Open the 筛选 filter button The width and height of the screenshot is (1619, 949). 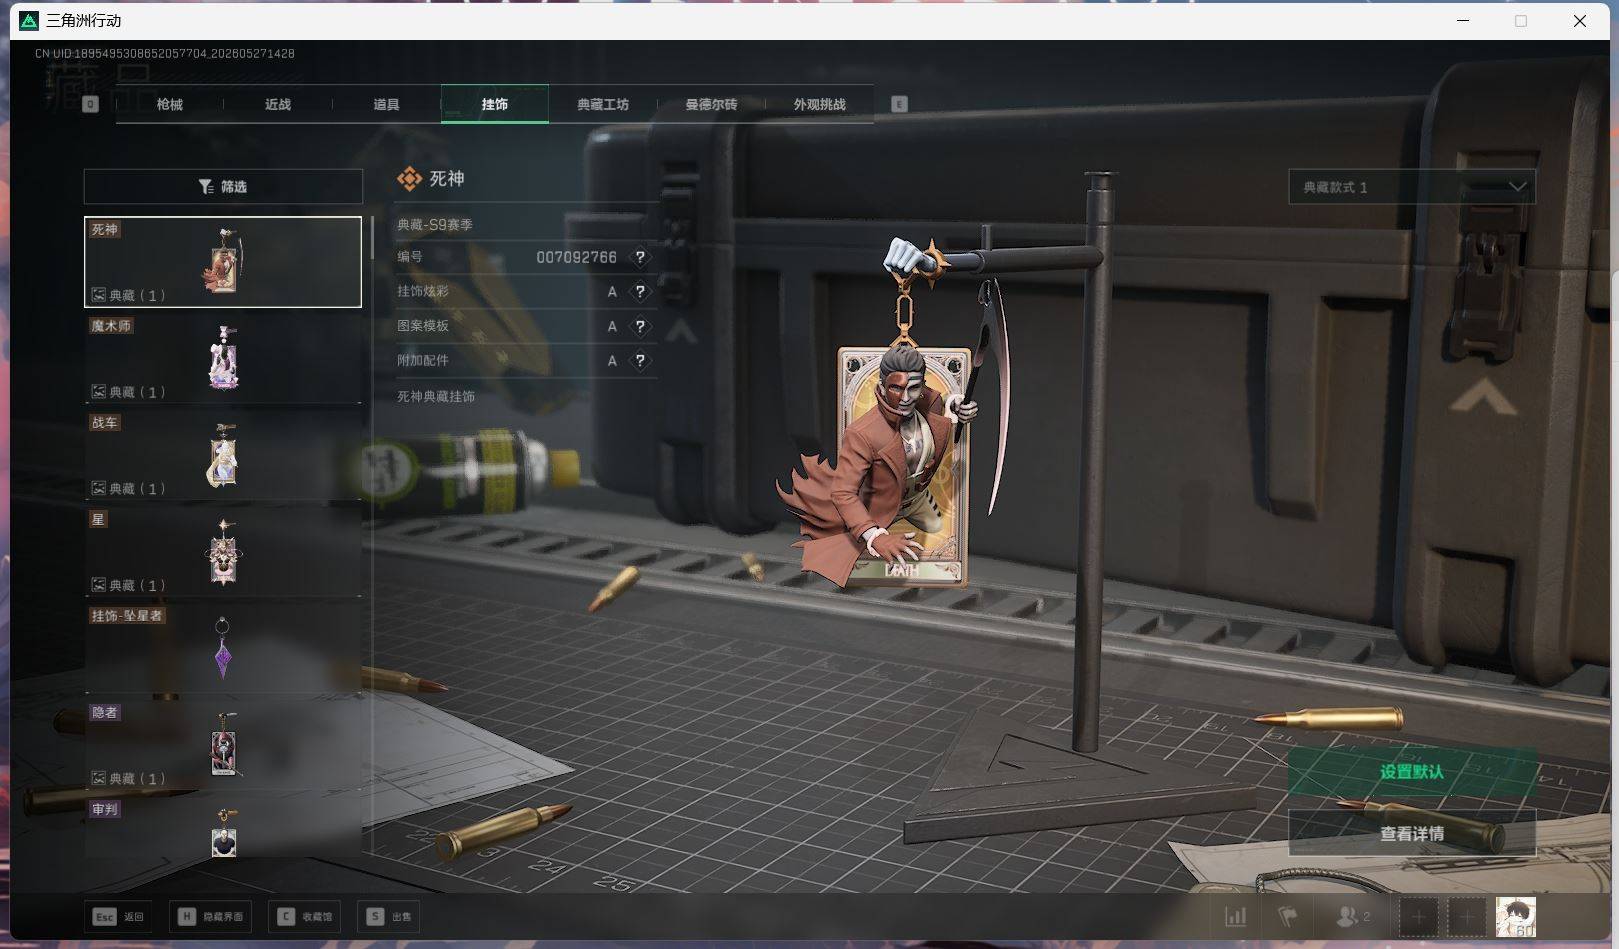coord(223,187)
